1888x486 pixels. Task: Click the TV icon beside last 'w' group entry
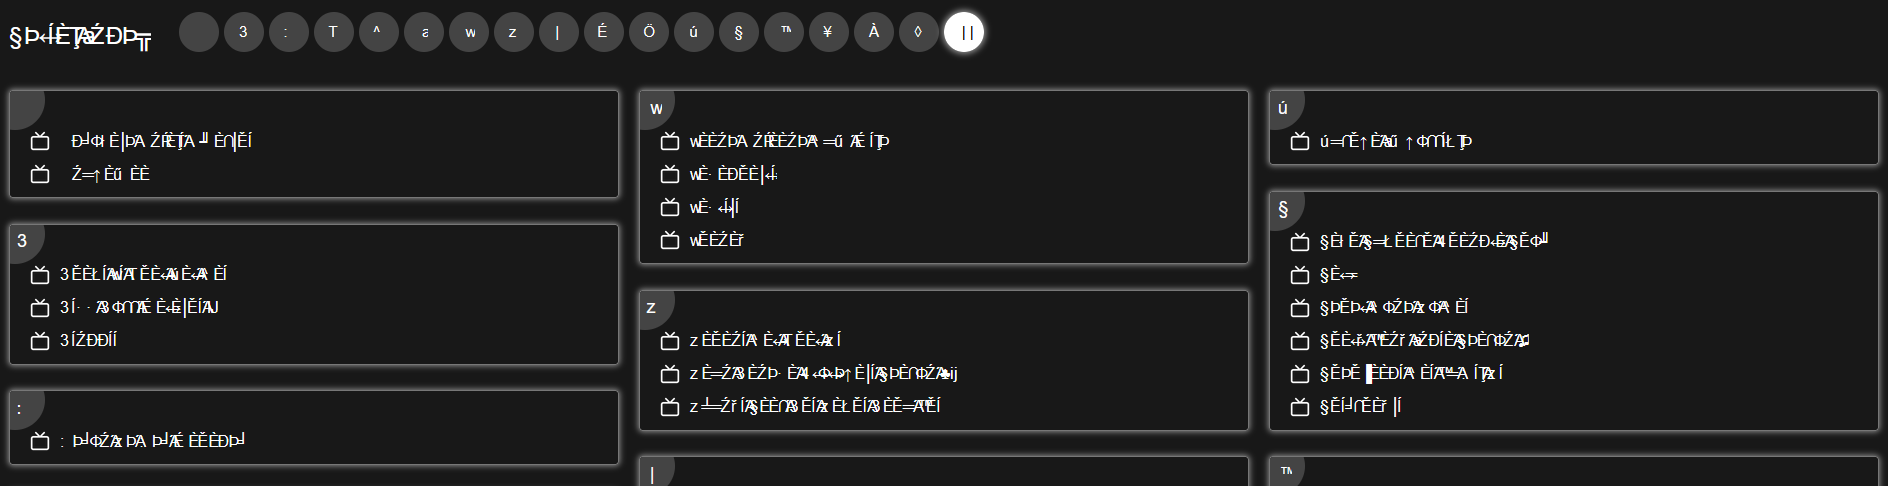[x=670, y=241]
